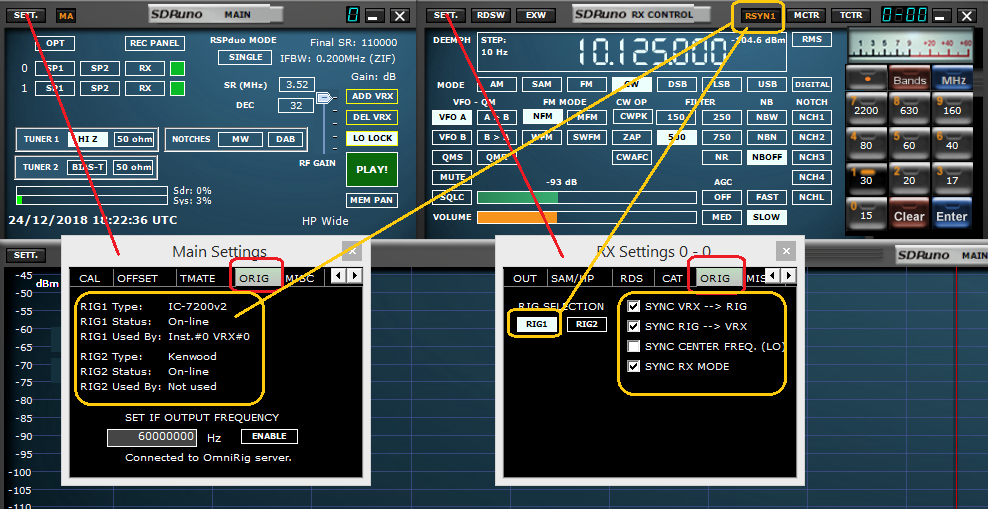988x509 pixels.
Task: Toggle SYNC VRX --> RIG checkbox
Action: [634, 307]
